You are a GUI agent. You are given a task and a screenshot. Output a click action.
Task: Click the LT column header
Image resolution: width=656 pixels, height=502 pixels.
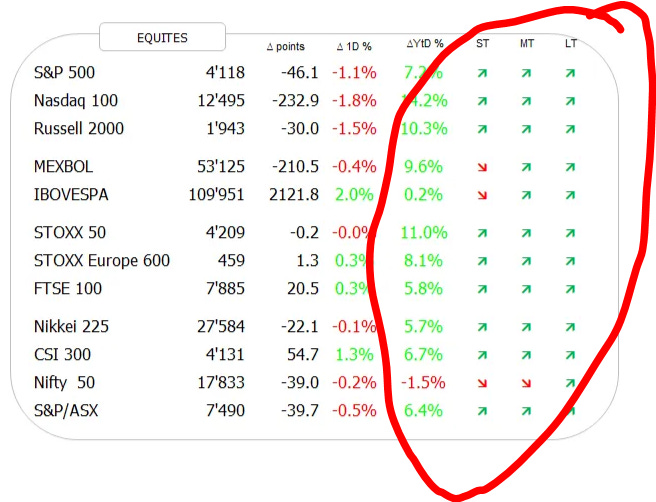[571, 44]
